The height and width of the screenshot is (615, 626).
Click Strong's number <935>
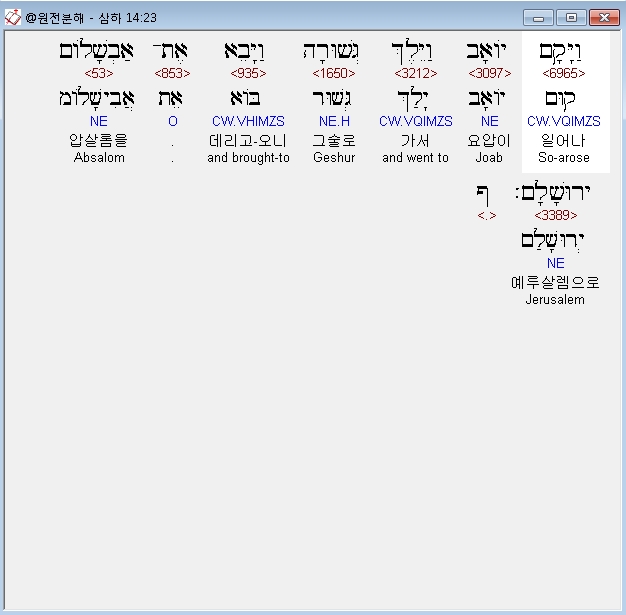click(248, 73)
